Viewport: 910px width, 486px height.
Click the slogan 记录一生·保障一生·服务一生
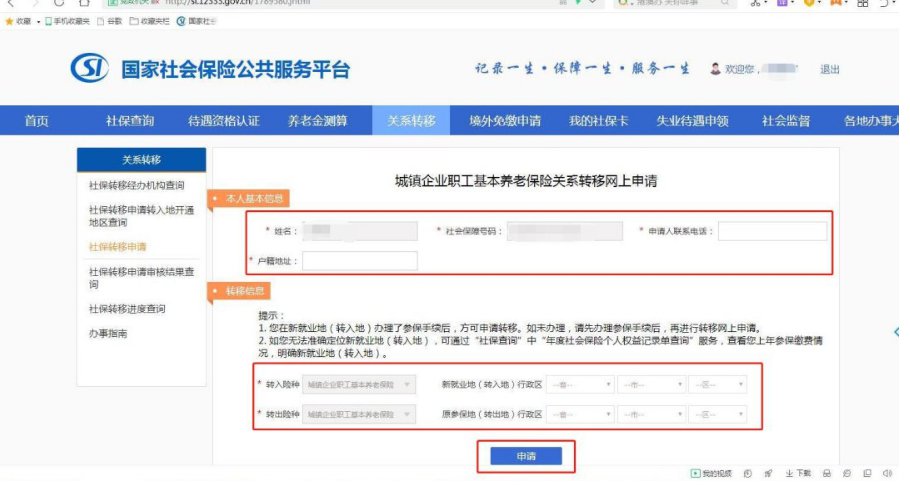[x=582, y=69]
